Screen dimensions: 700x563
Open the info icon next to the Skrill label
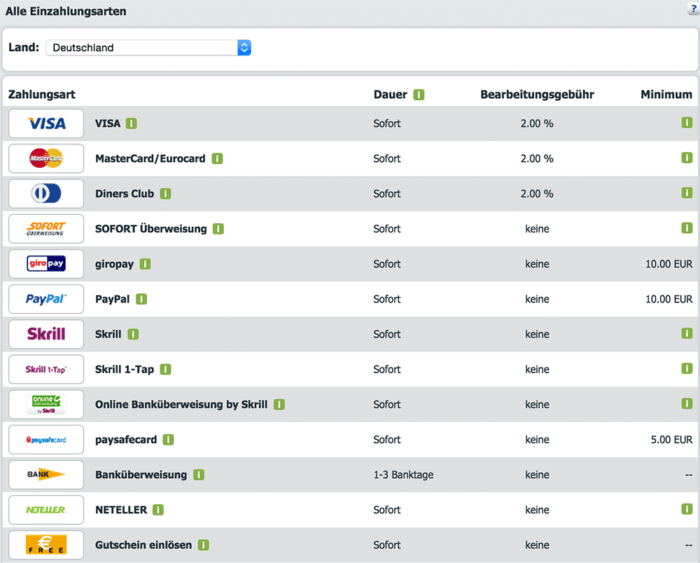click(x=133, y=334)
